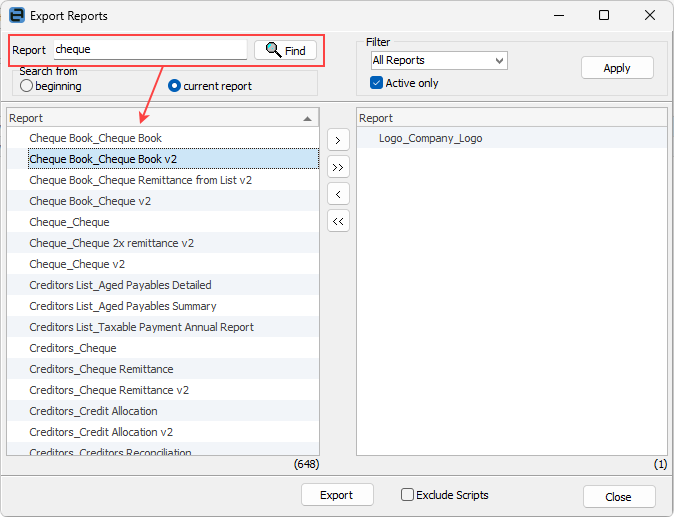Image resolution: width=674 pixels, height=517 pixels.
Task: Click the Export button
Action: tap(337, 495)
